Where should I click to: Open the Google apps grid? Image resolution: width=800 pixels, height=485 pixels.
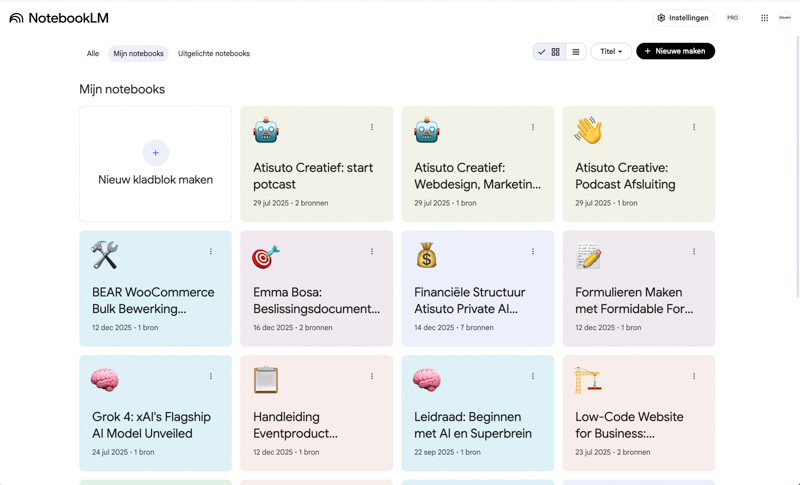pos(764,18)
